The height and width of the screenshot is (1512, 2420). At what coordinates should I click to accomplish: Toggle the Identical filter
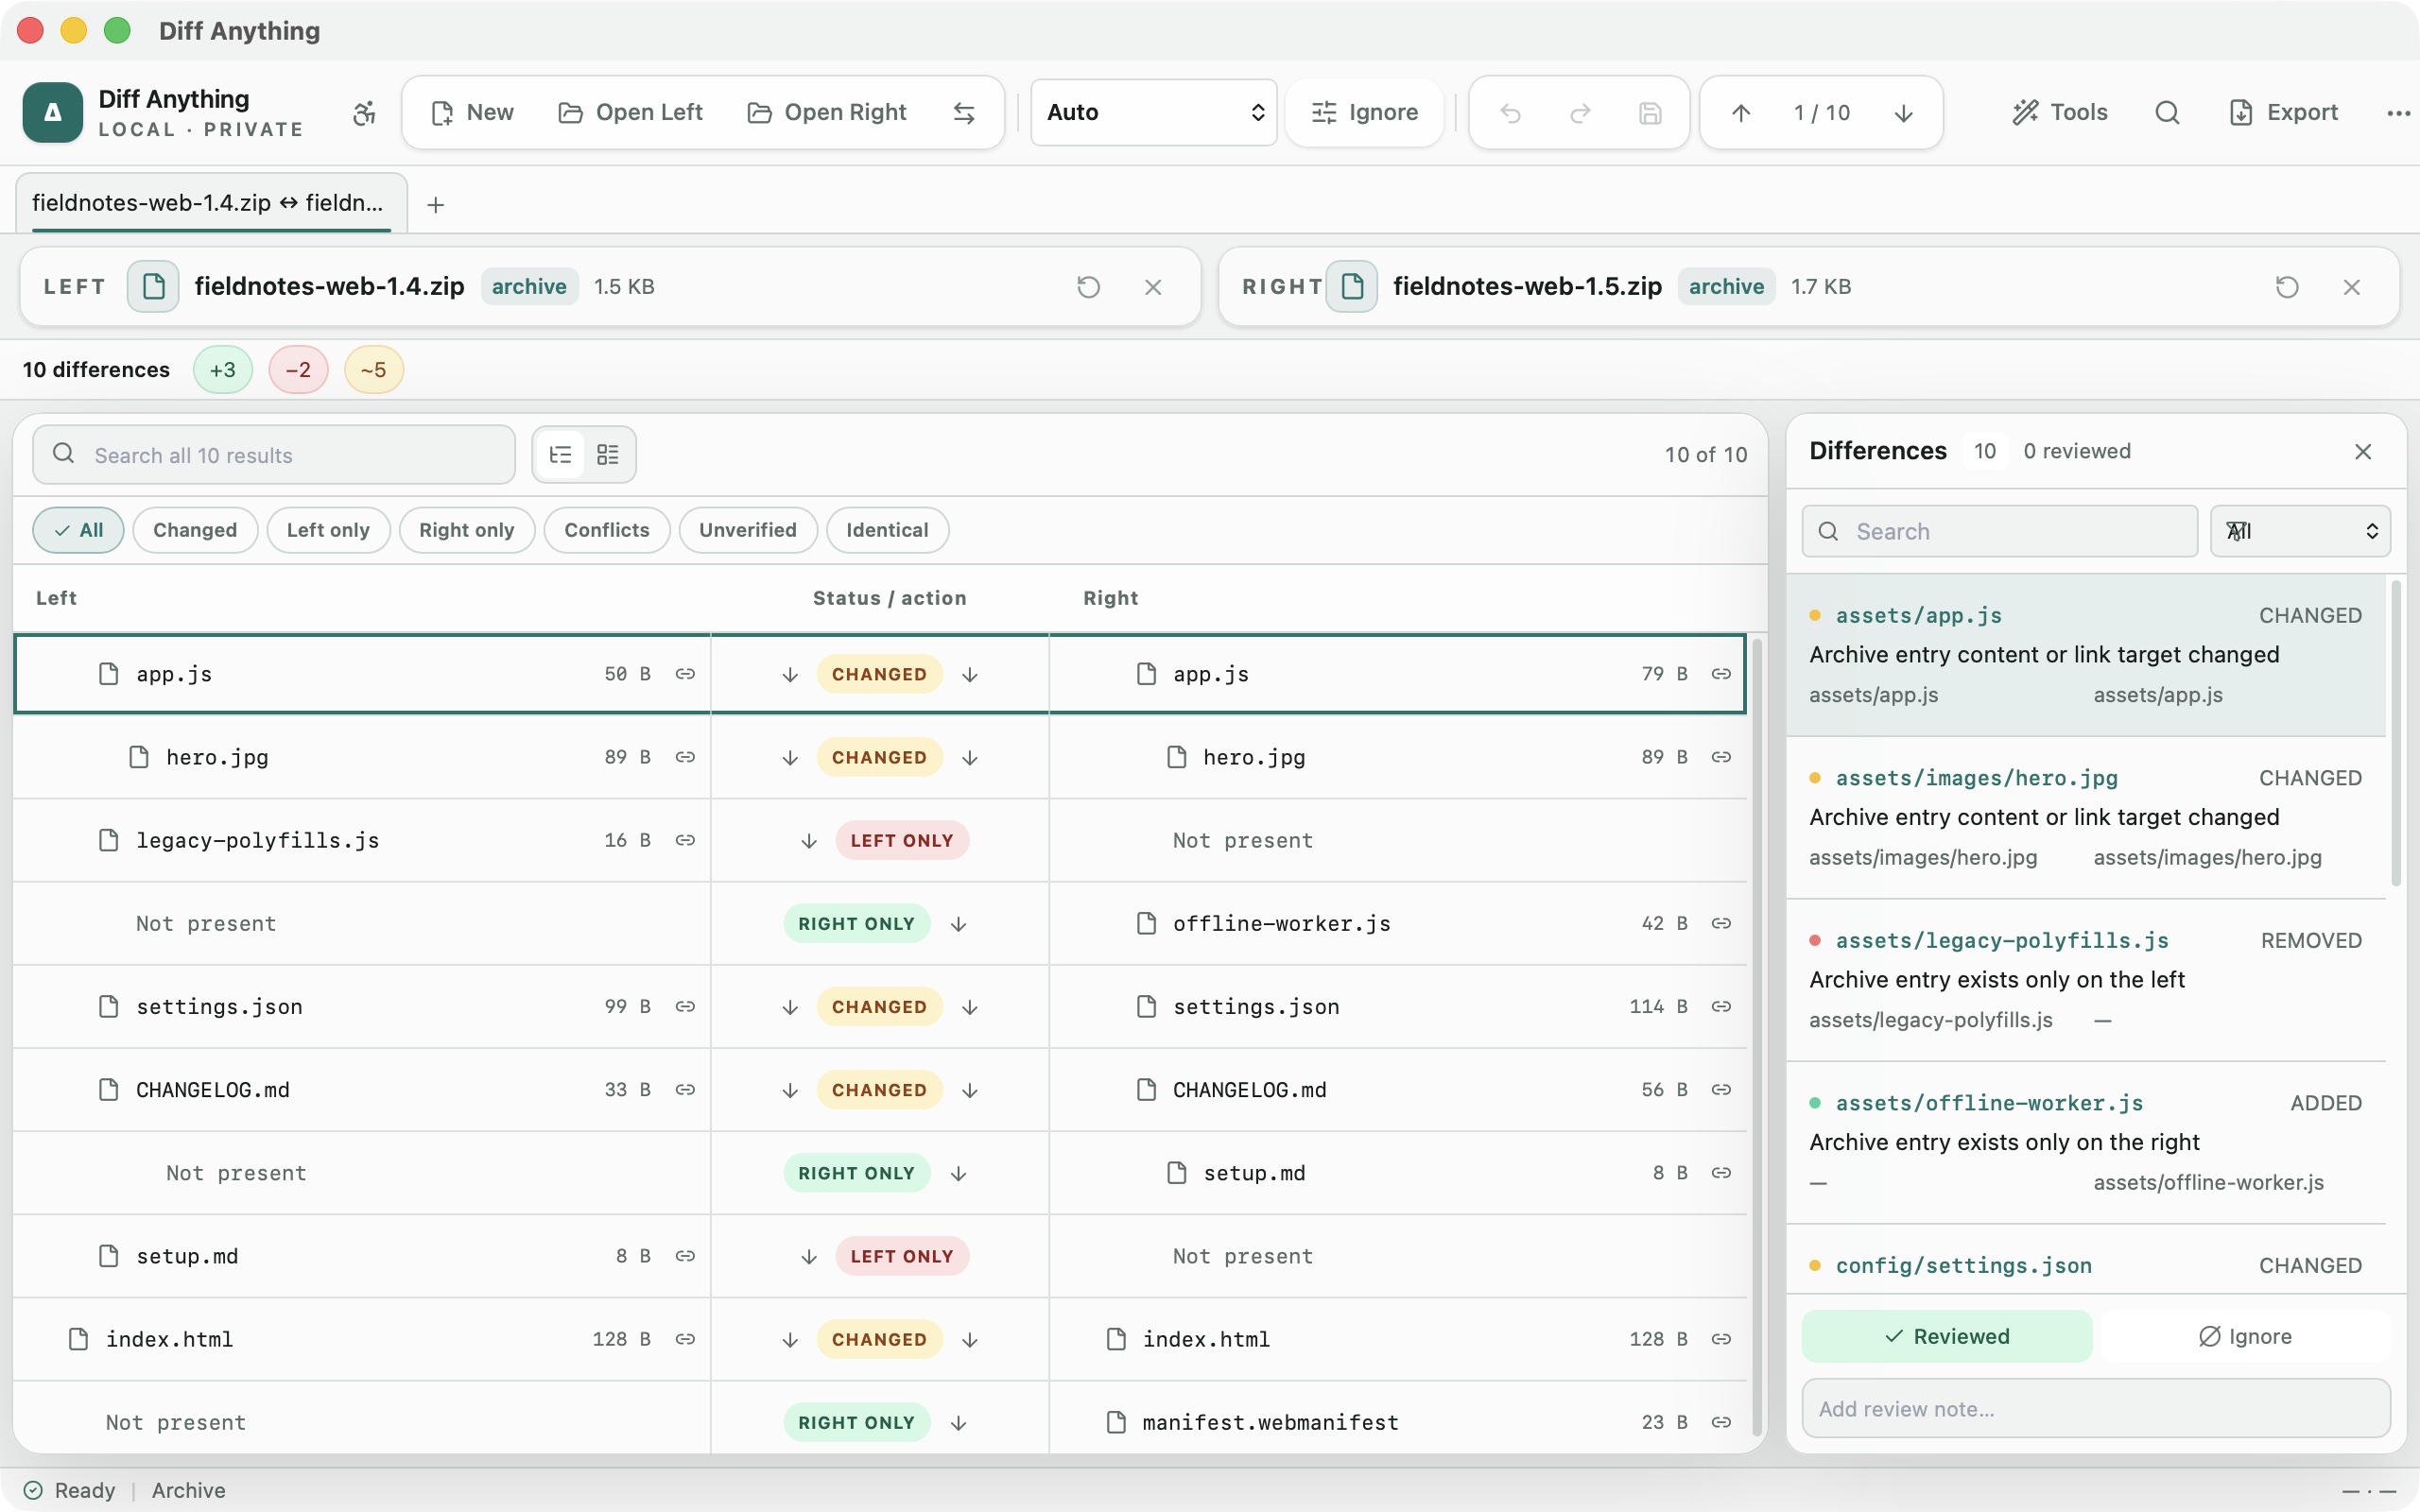click(x=887, y=530)
